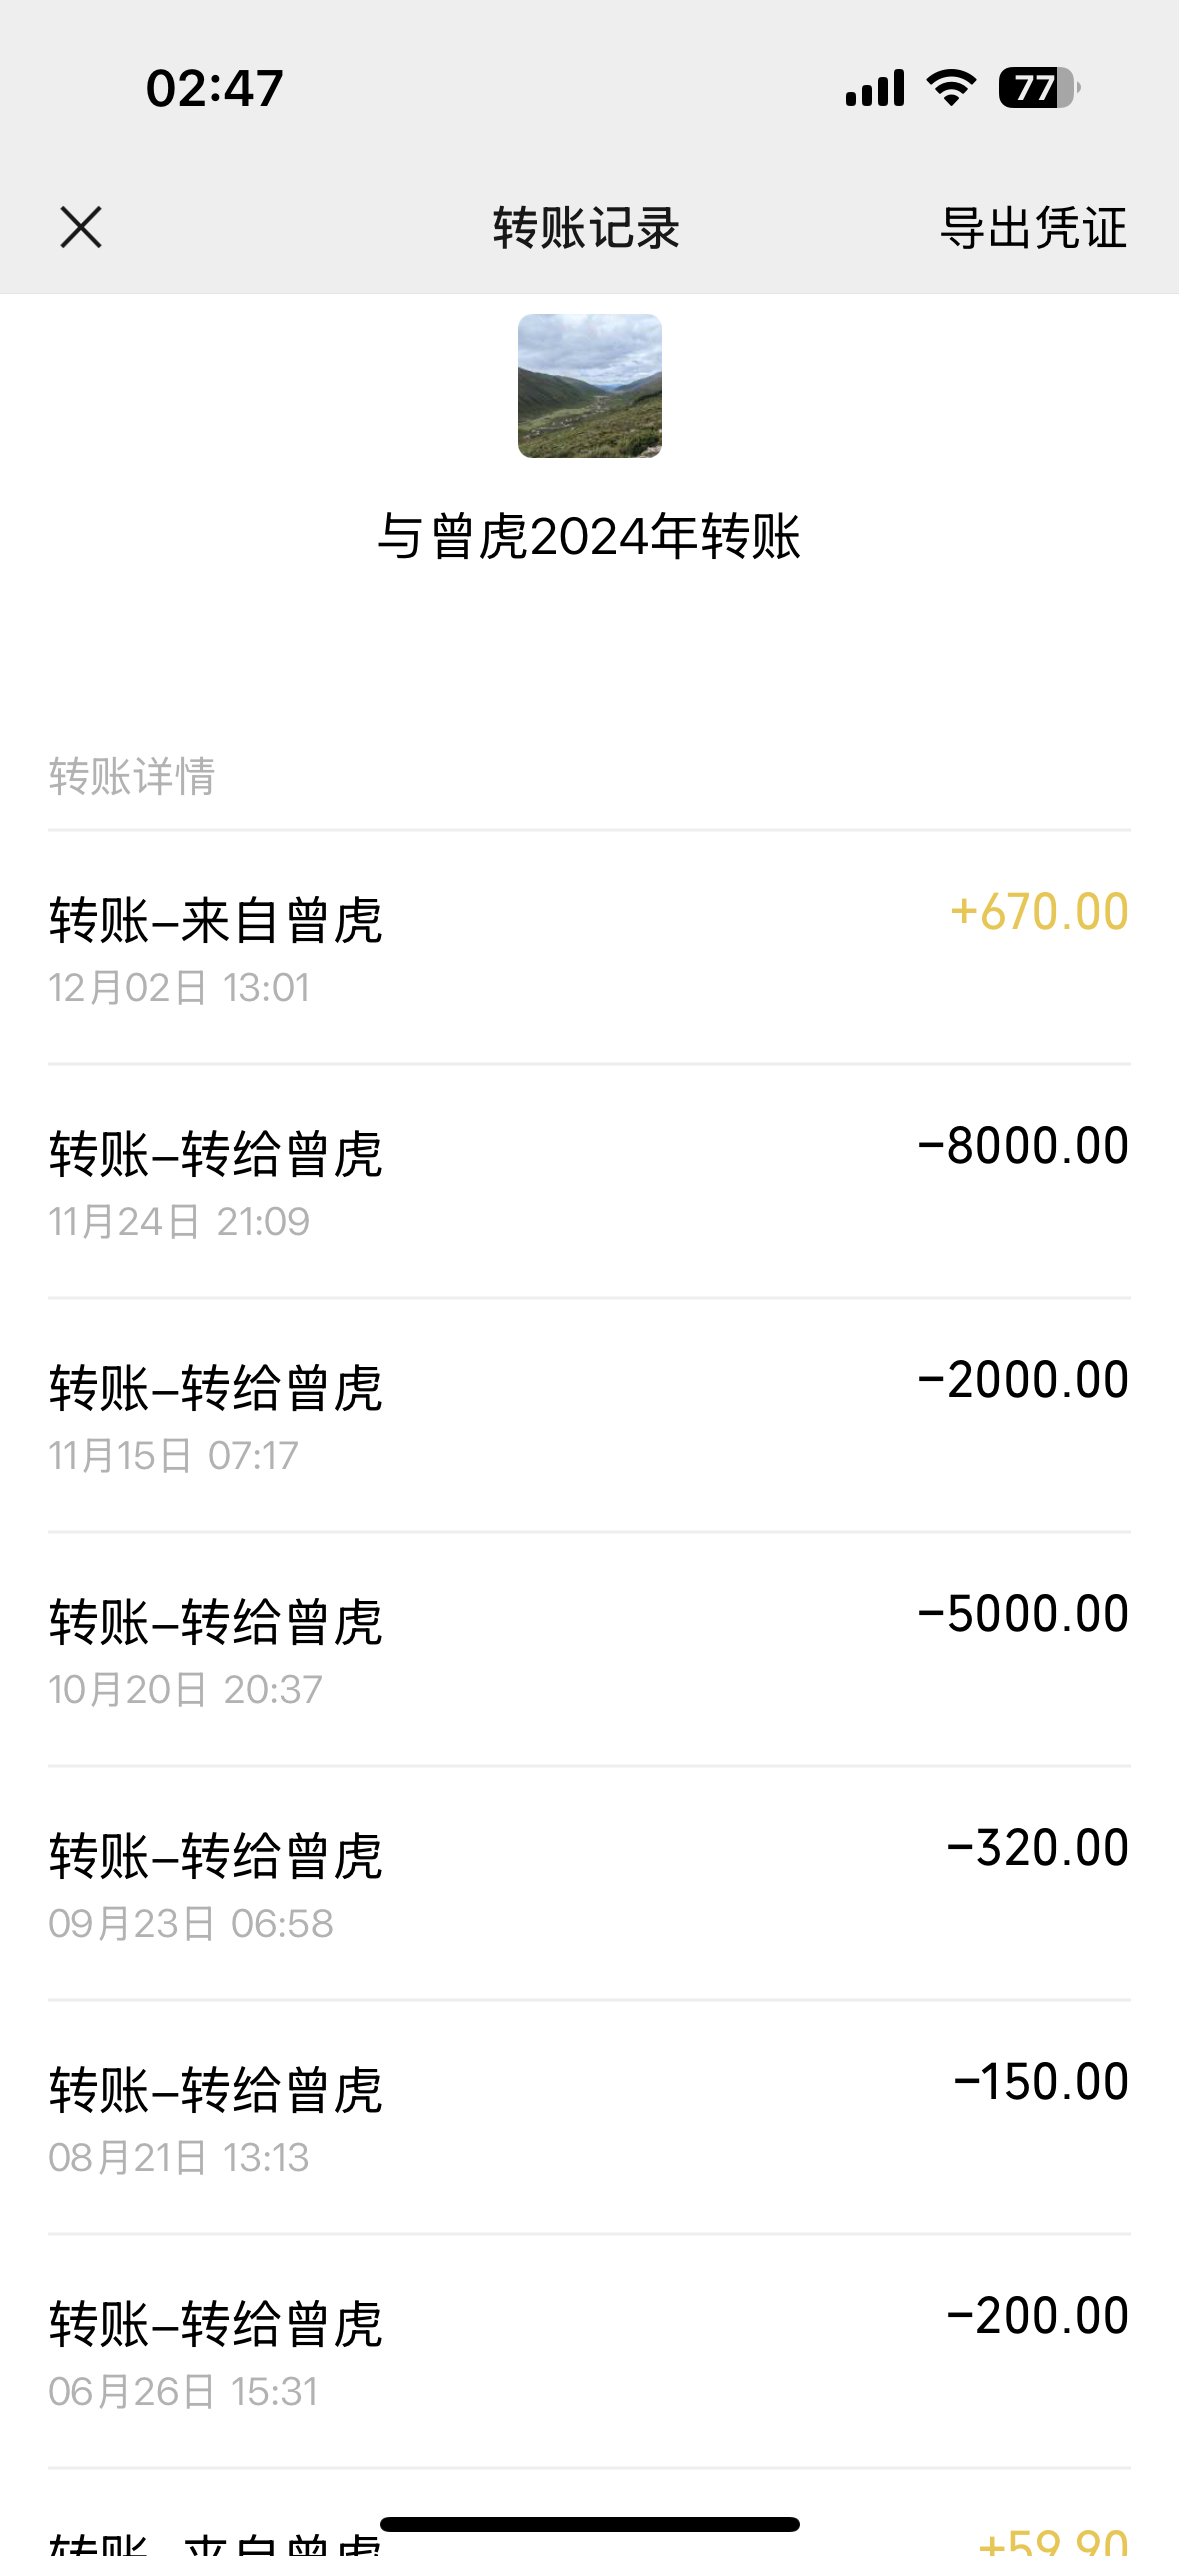
Task: Open the +670.00 transfer from 曾虎
Action: point(589,947)
